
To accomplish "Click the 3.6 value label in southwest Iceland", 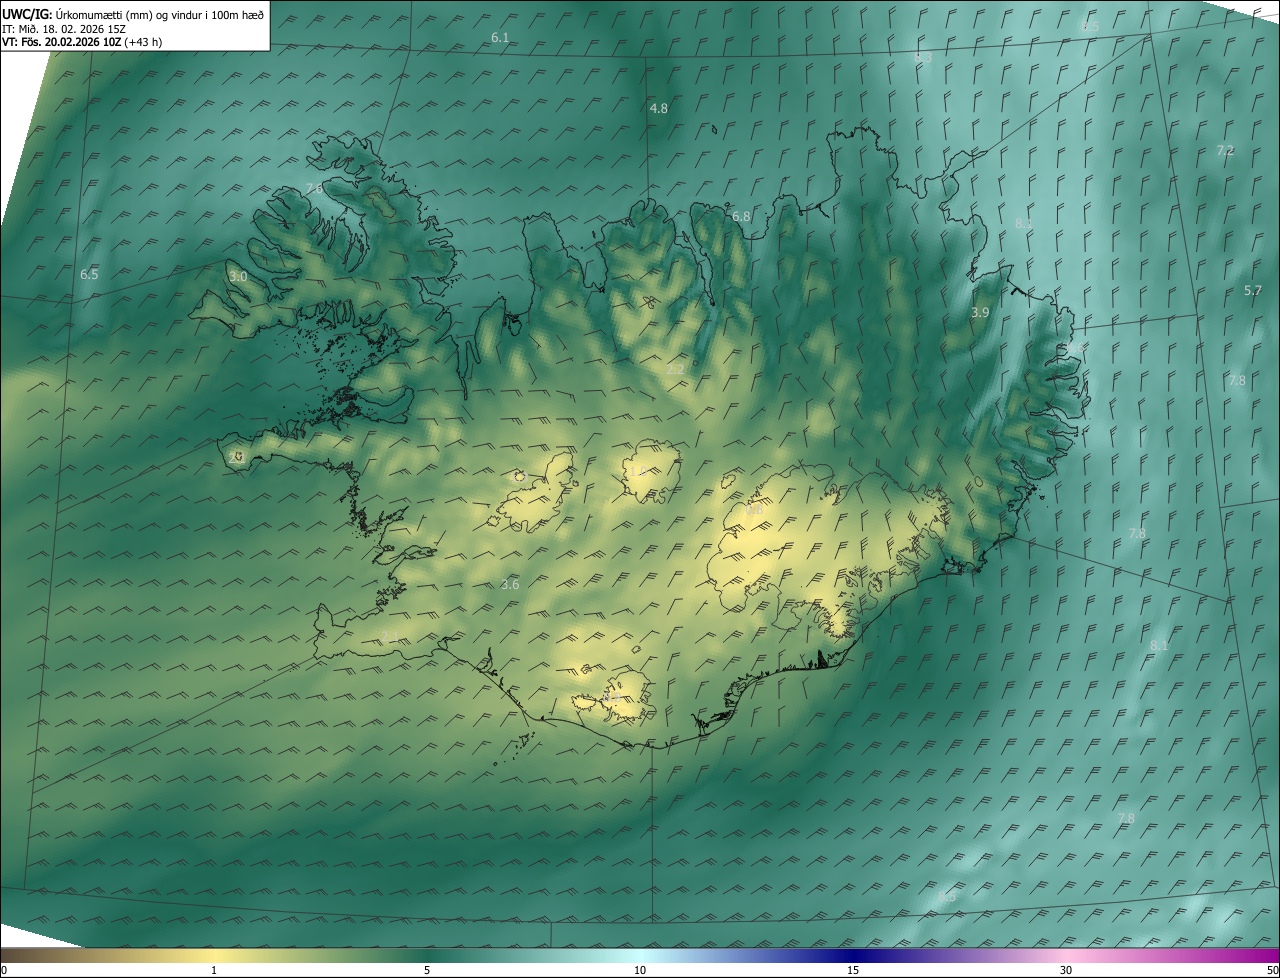I will coord(510,584).
